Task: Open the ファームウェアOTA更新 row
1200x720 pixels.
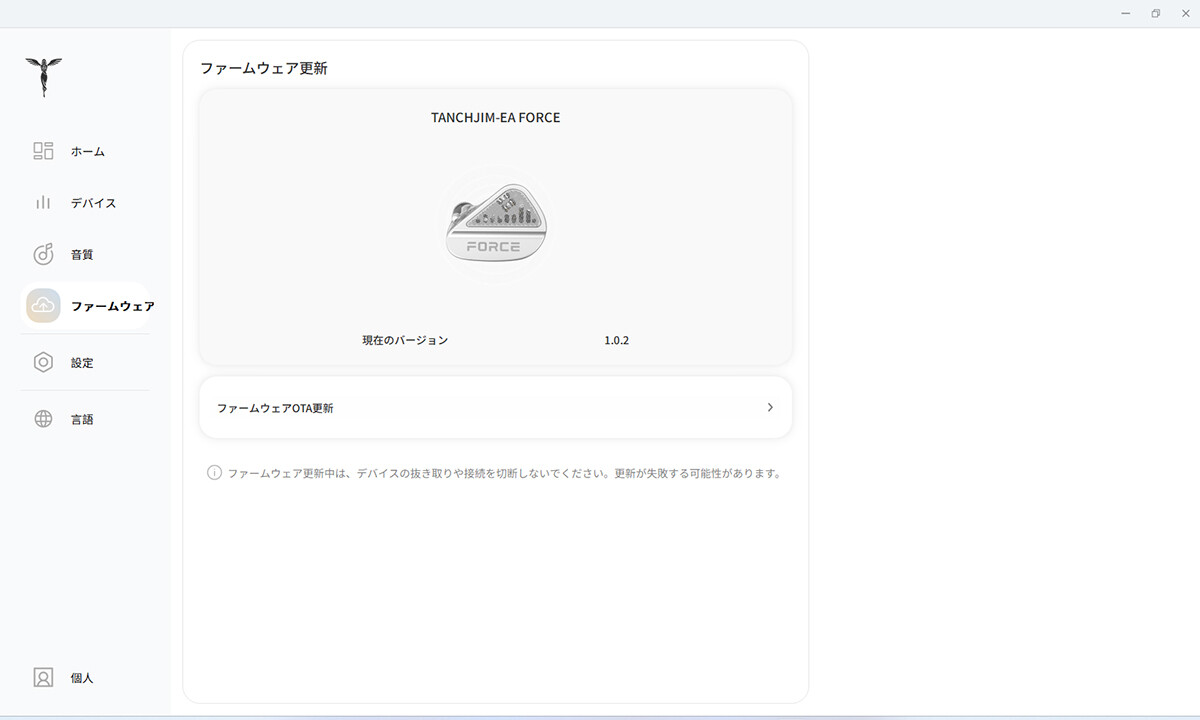Action: pos(496,407)
